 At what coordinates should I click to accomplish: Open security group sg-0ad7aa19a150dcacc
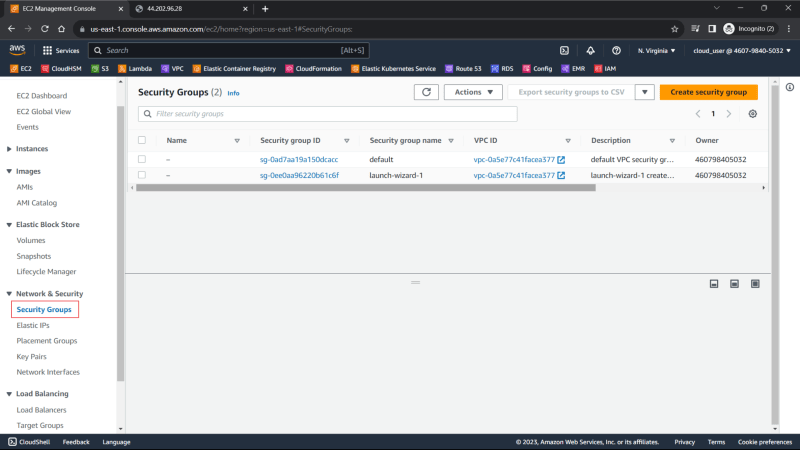[299, 160]
